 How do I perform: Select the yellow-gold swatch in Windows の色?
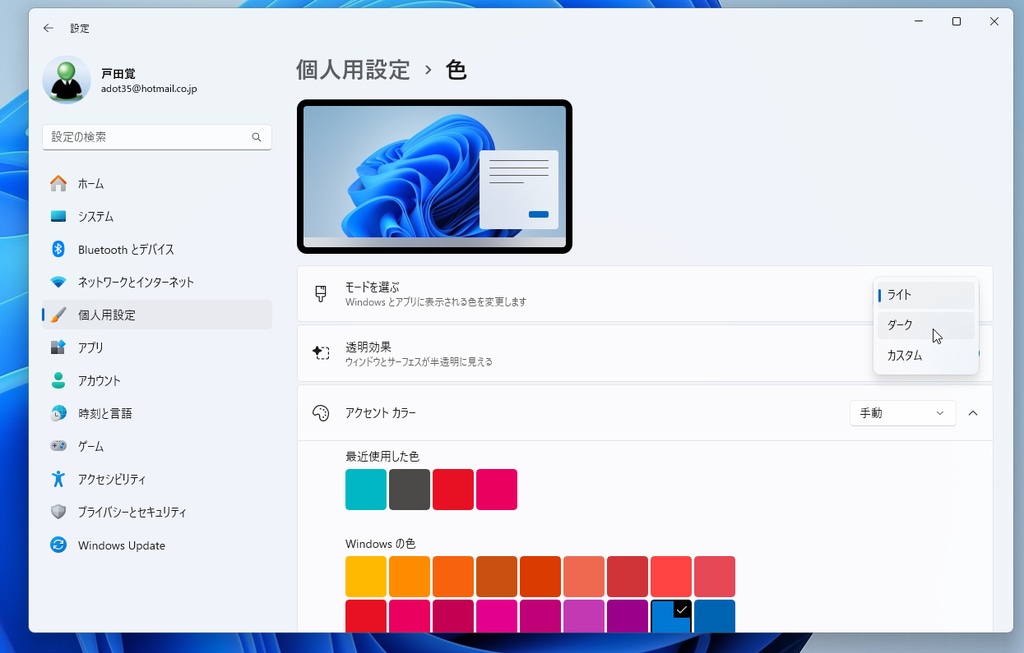366,577
